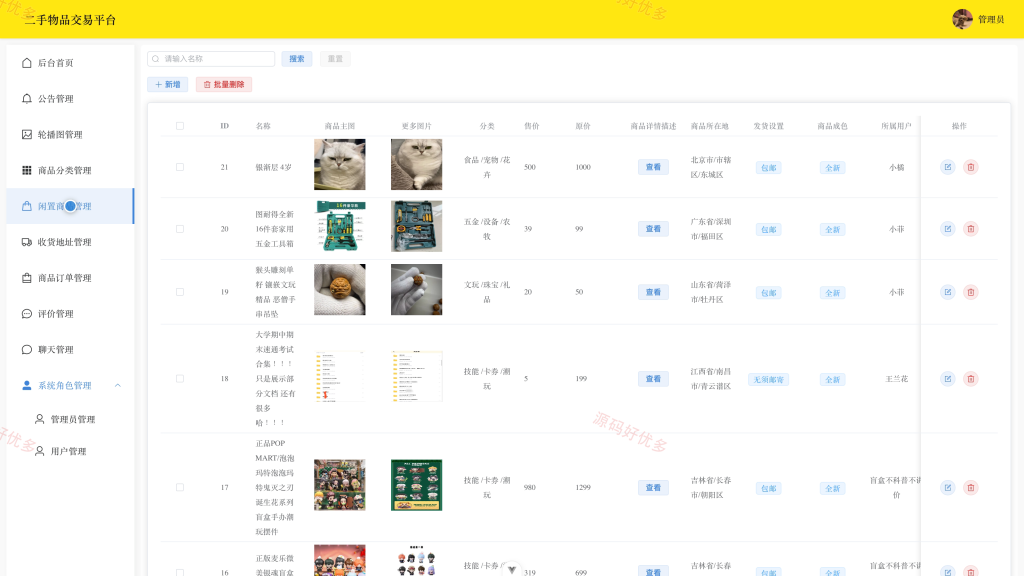Open the 管理员 avatar menu

[x=978, y=20]
